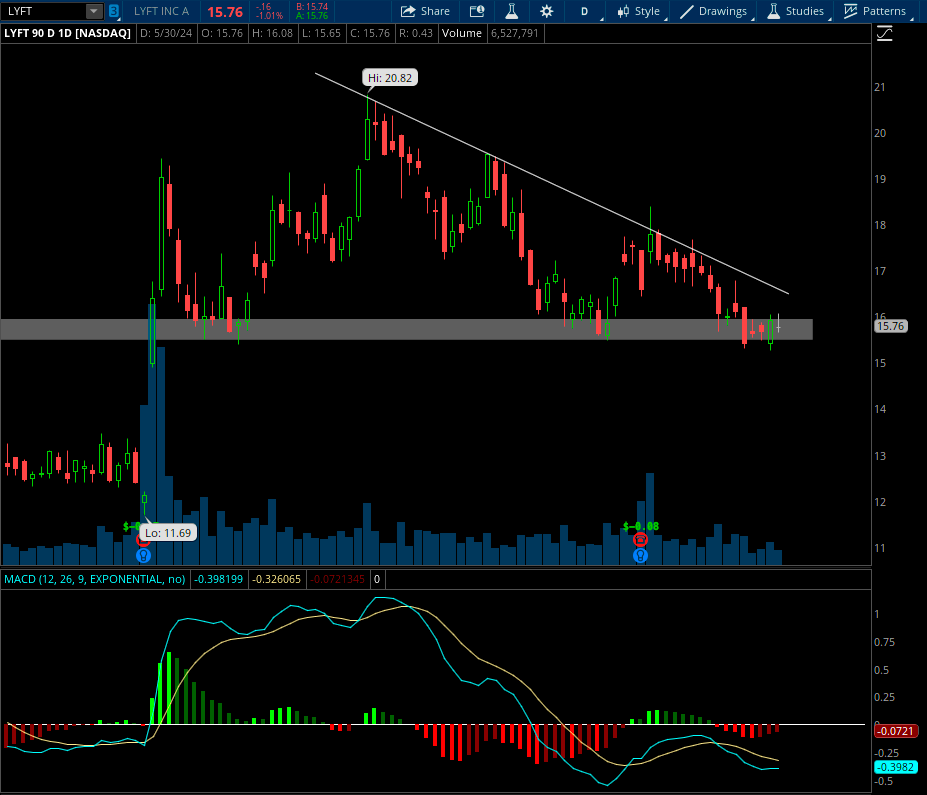Click the 15.76 price tag on price axis

click(890, 326)
